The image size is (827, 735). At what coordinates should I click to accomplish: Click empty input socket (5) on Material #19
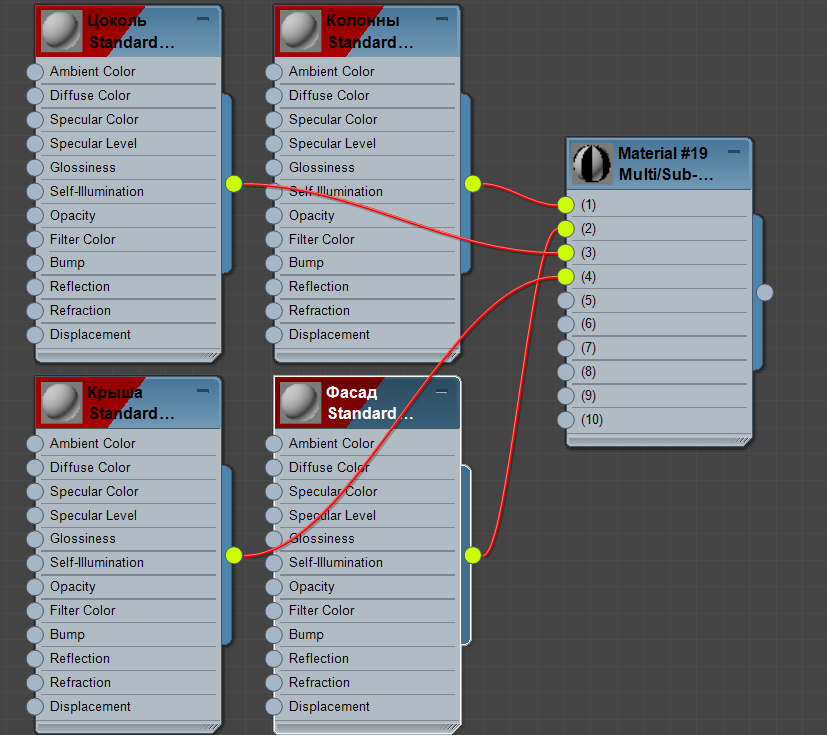click(x=566, y=301)
